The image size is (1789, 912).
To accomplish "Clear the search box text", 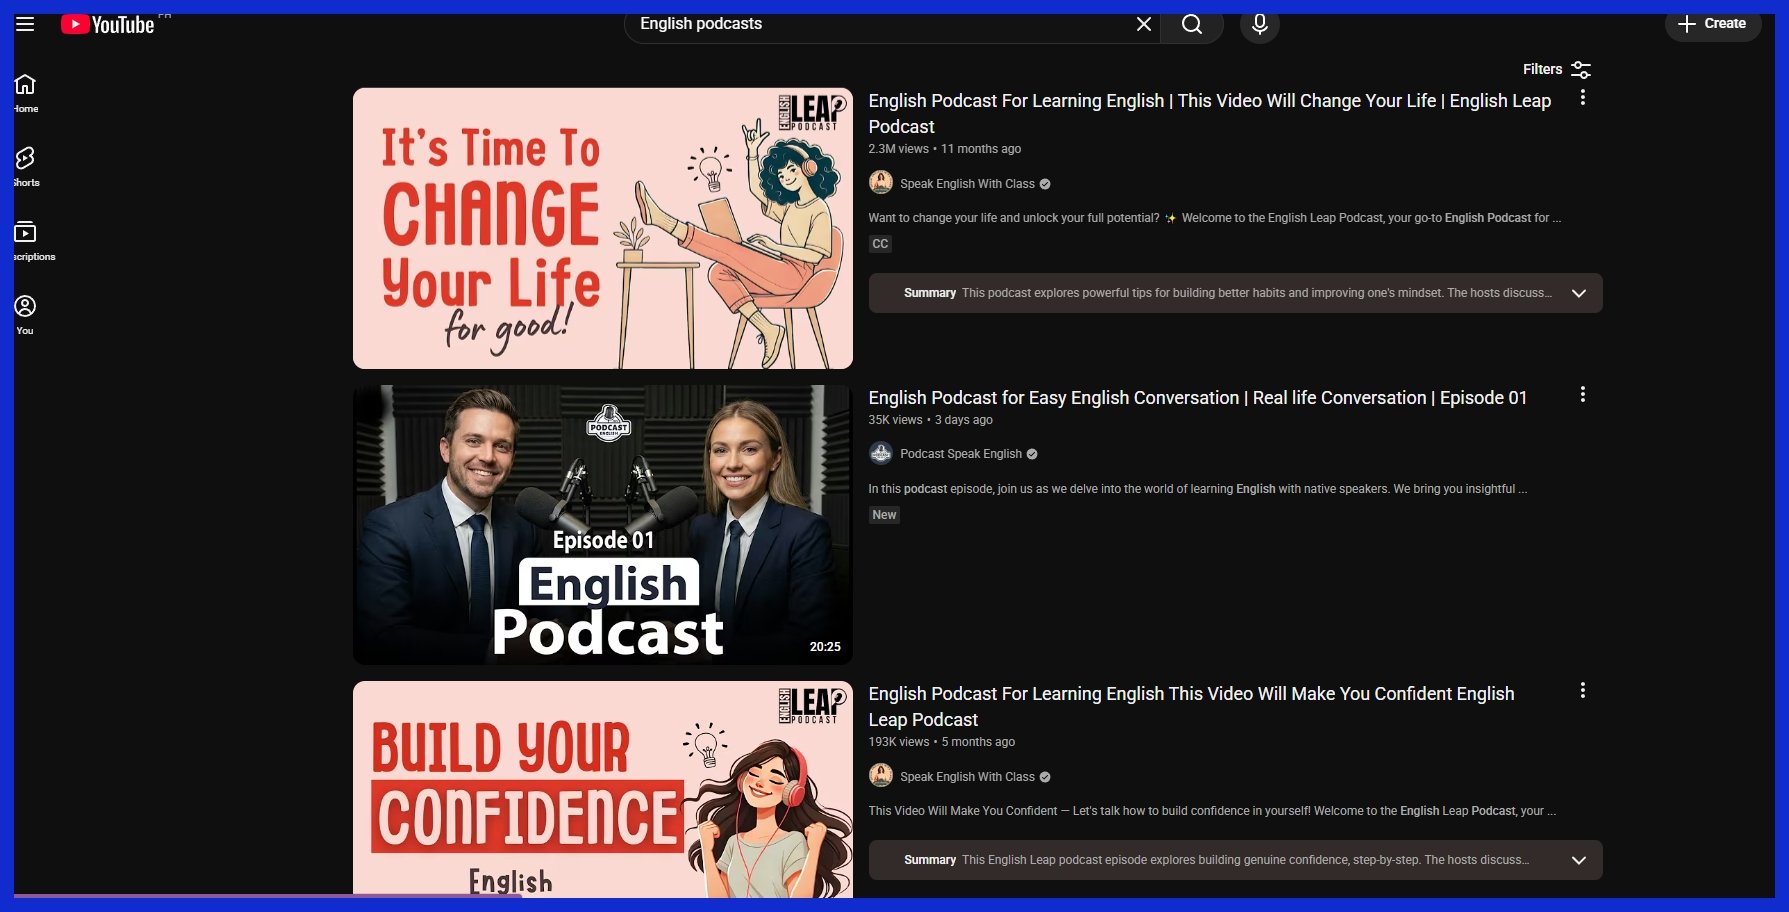I will 1143,24.
